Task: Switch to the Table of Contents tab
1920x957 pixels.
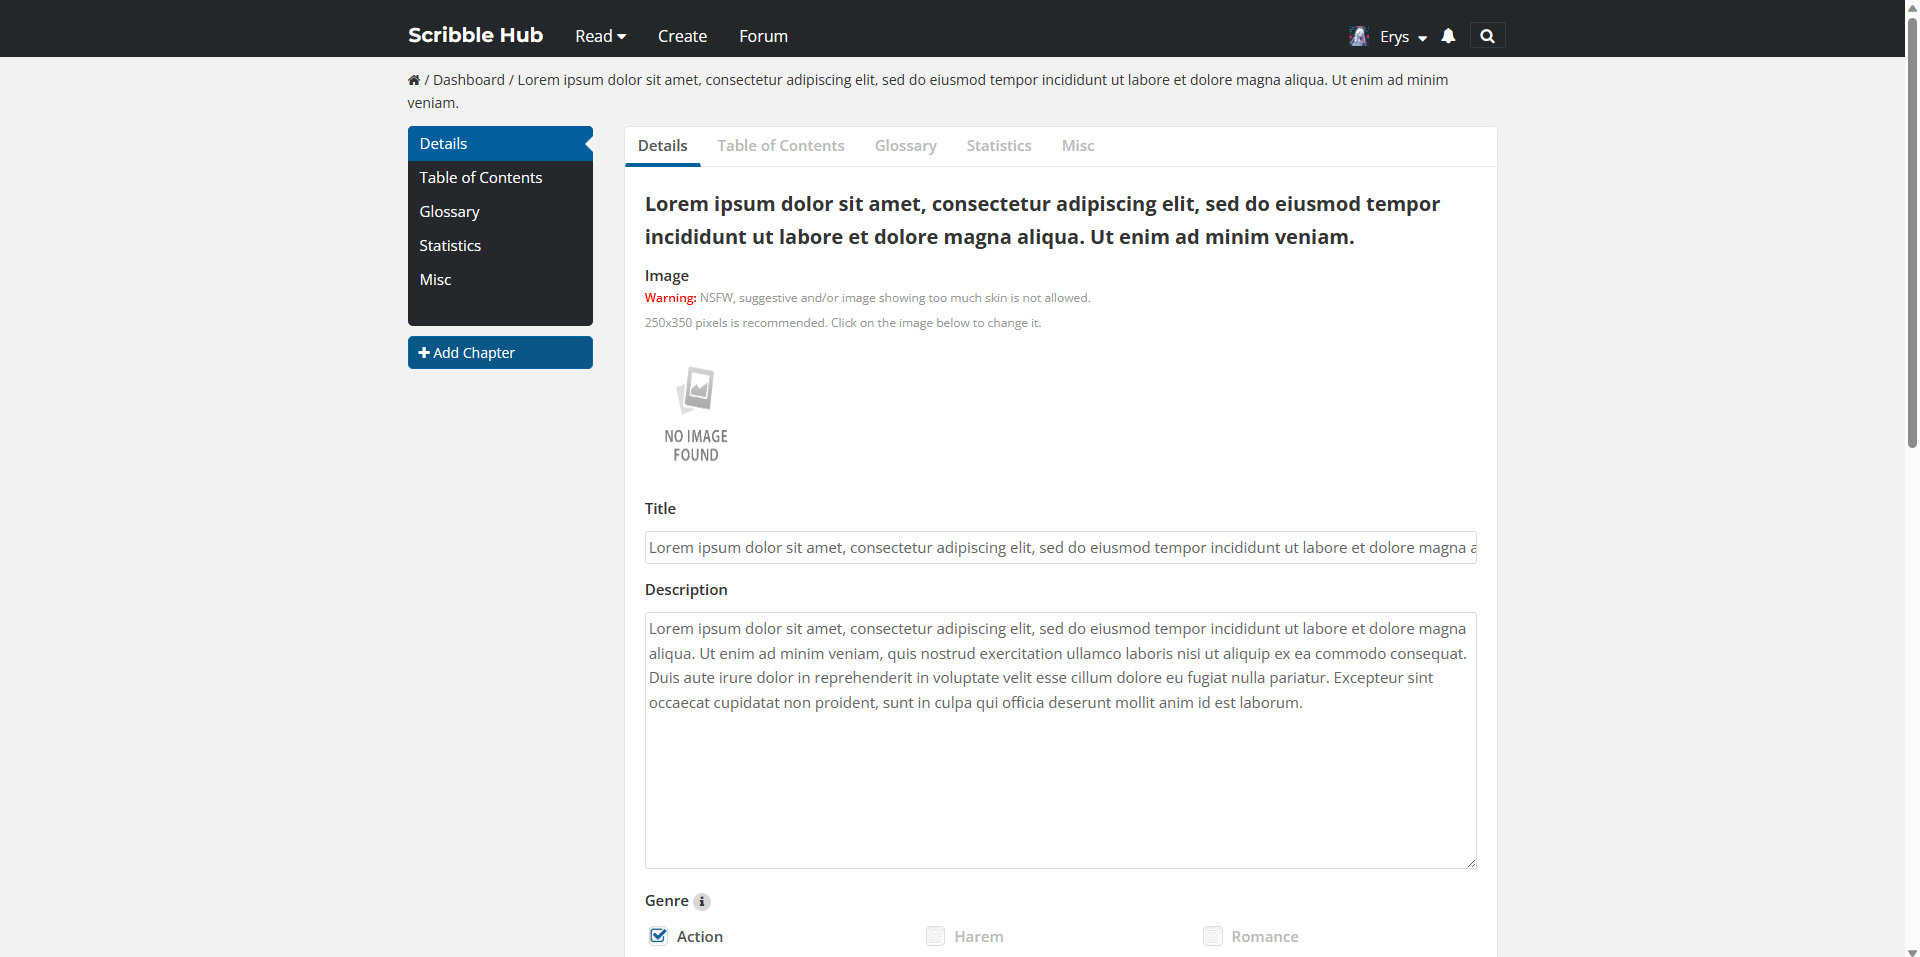Action: [x=780, y=146]
